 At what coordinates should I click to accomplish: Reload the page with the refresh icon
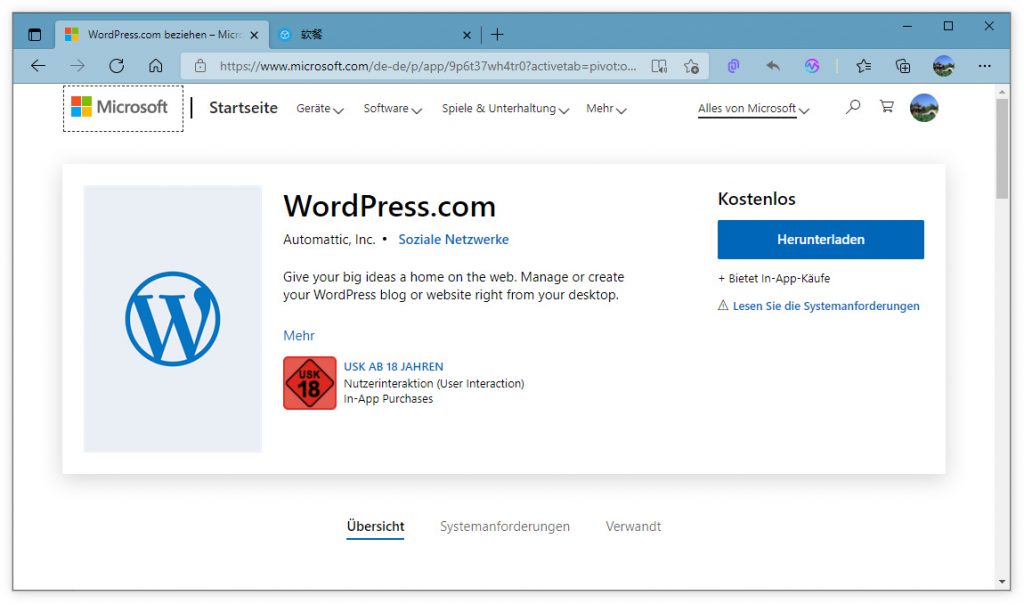(x=117, y=65)
